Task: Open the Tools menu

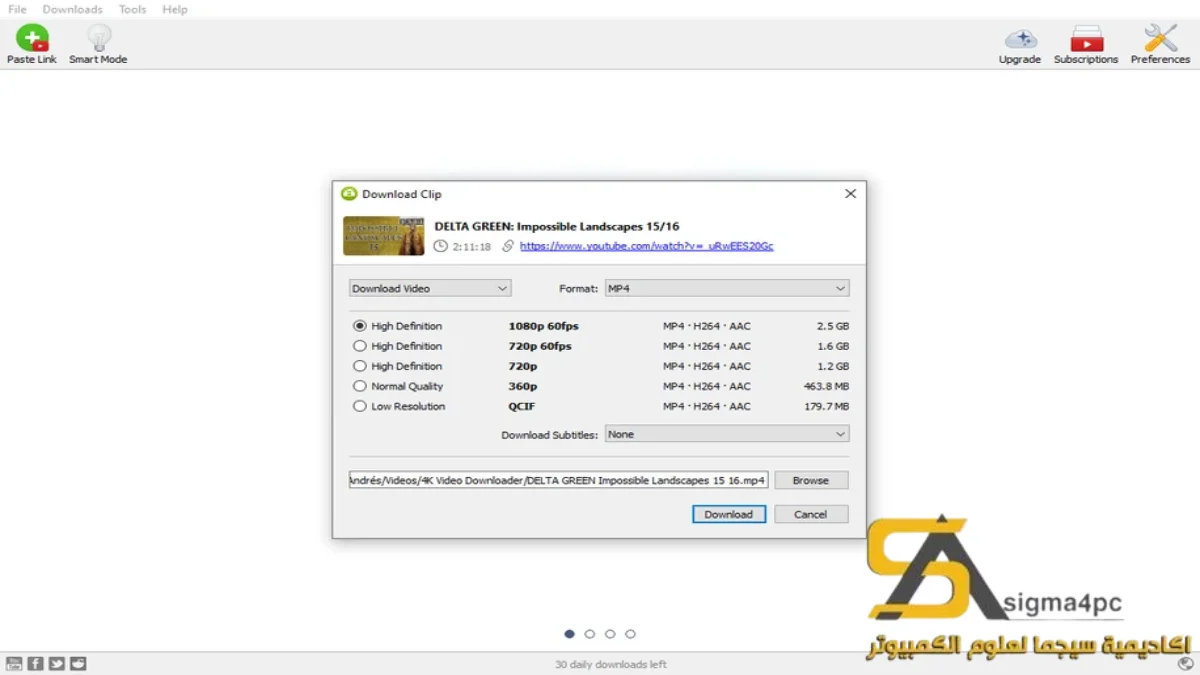Action: [132, 9]
